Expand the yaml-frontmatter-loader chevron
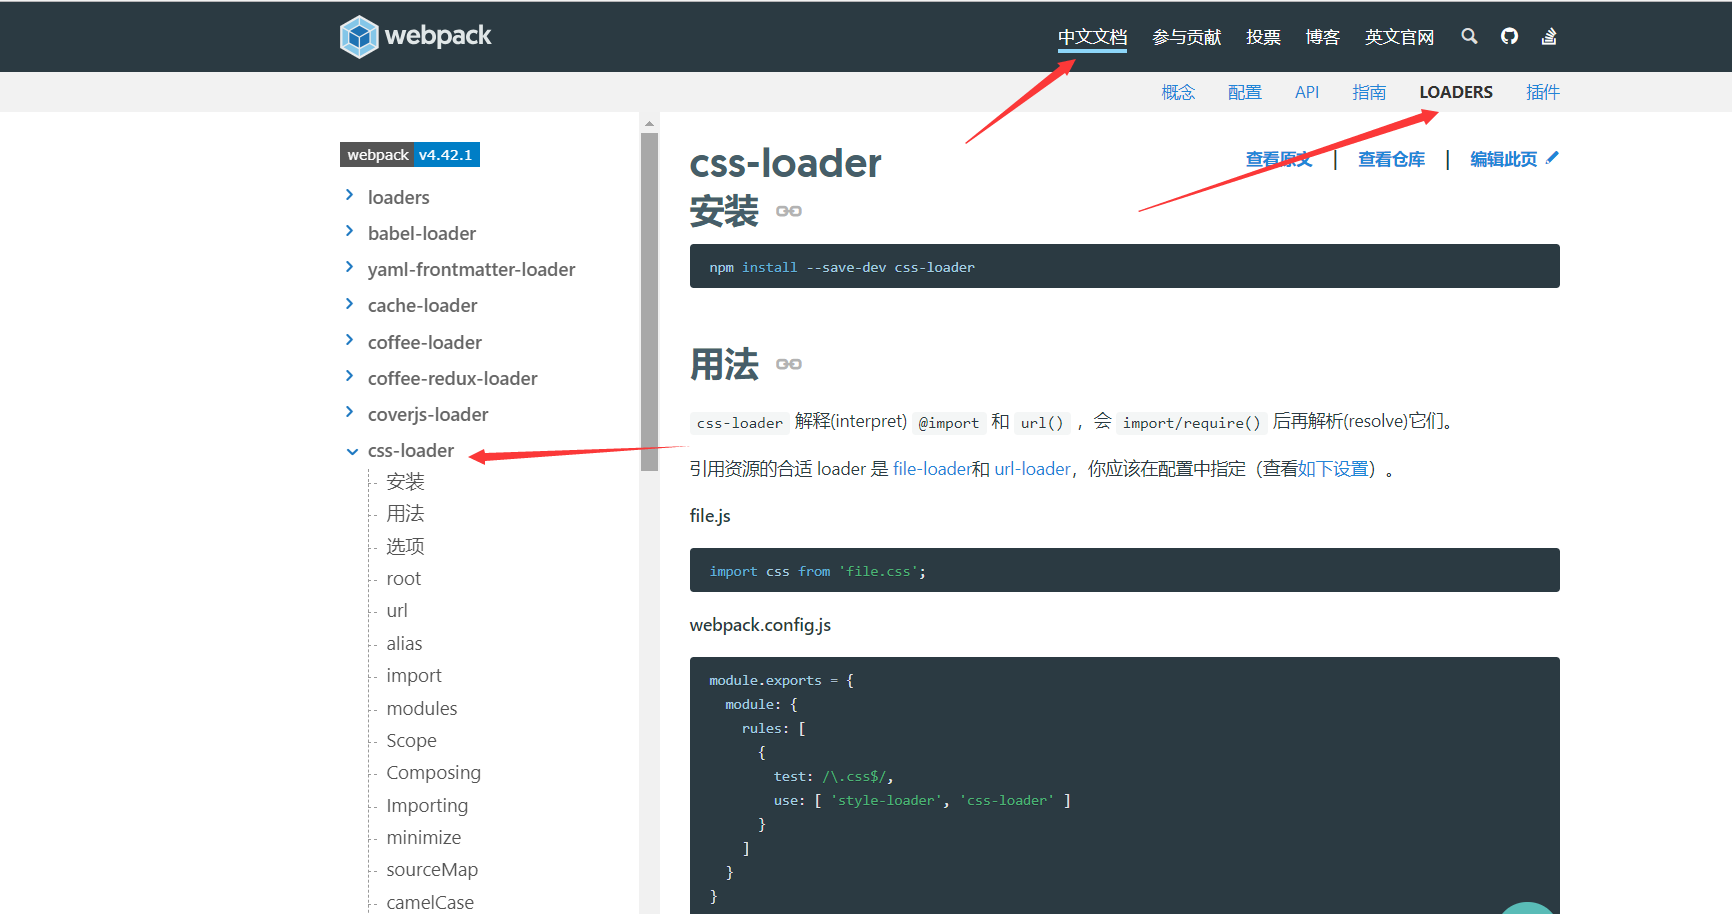Viewport: 1732px width, 914px height. (349, 267)
